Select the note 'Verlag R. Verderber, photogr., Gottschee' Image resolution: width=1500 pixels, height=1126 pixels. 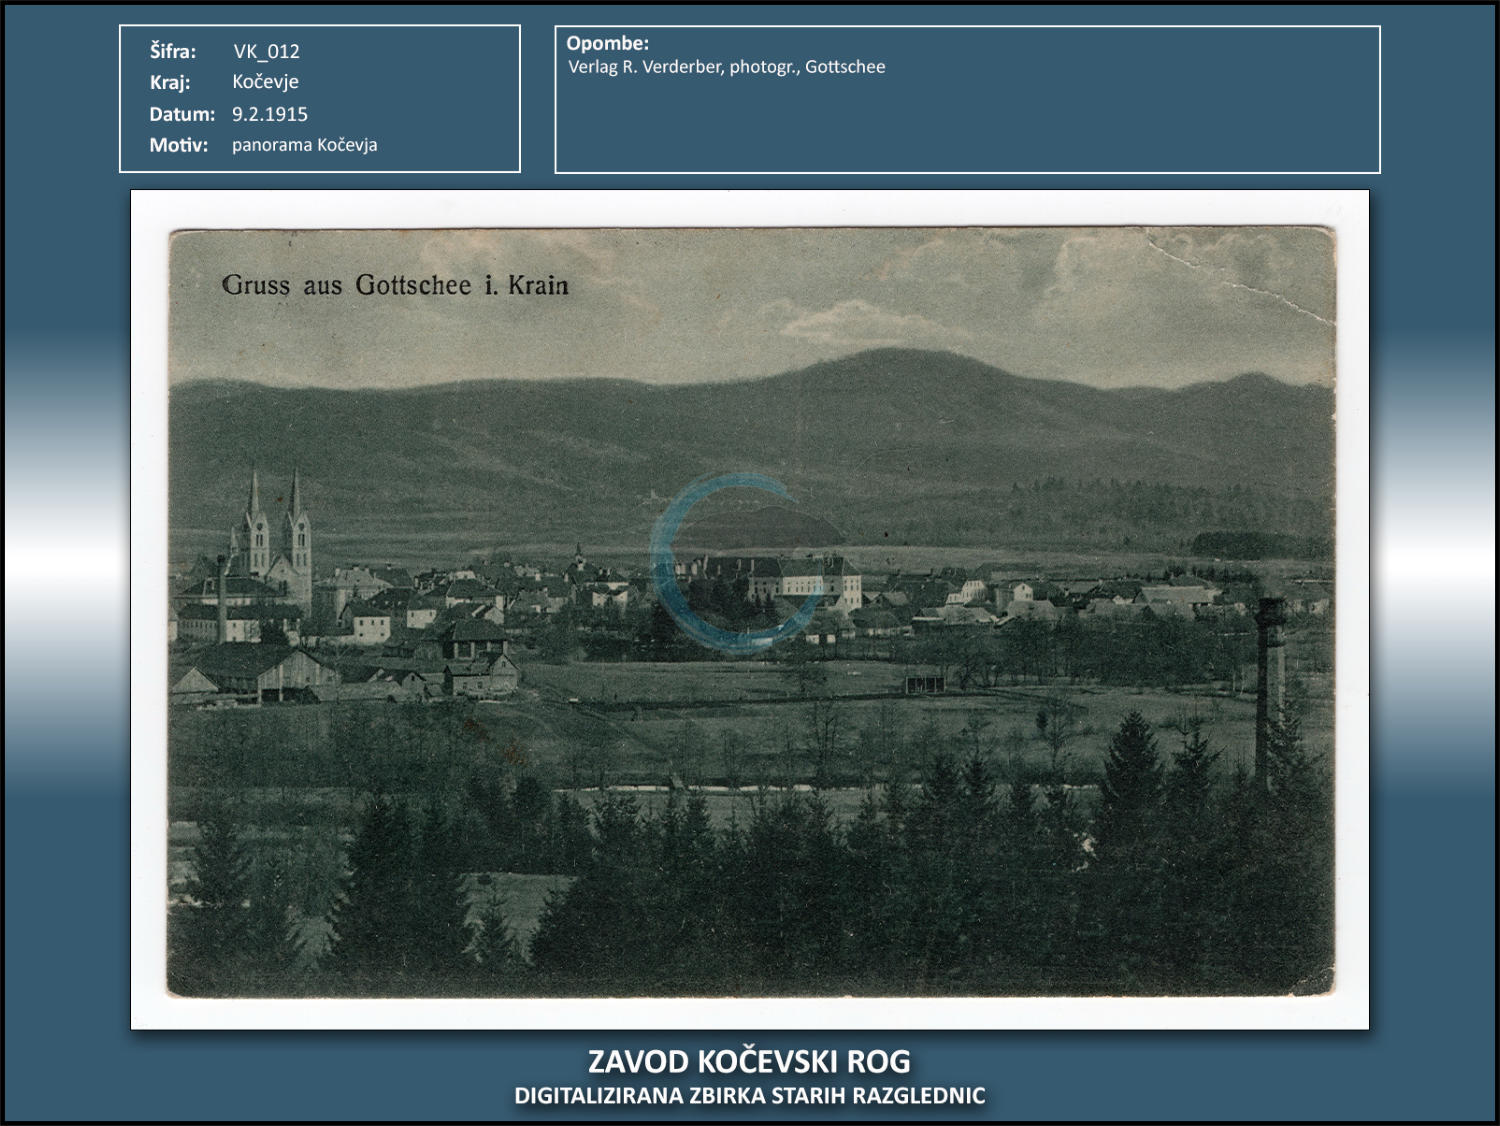click(726, 67)
